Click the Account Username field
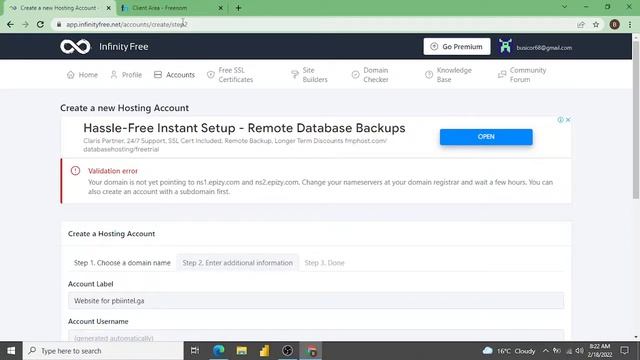Screen dimensions: 640x360 pyautogui.click(x=316, y=336)
